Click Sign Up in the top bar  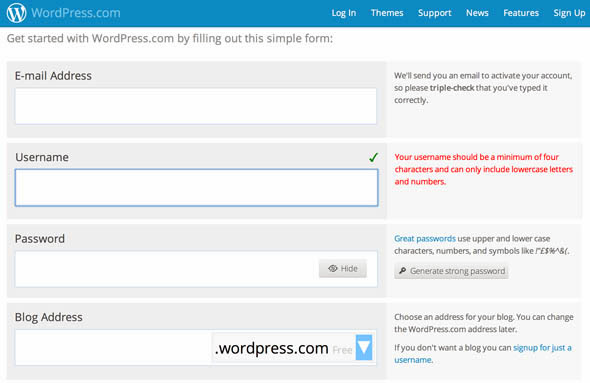coord(569,13)
